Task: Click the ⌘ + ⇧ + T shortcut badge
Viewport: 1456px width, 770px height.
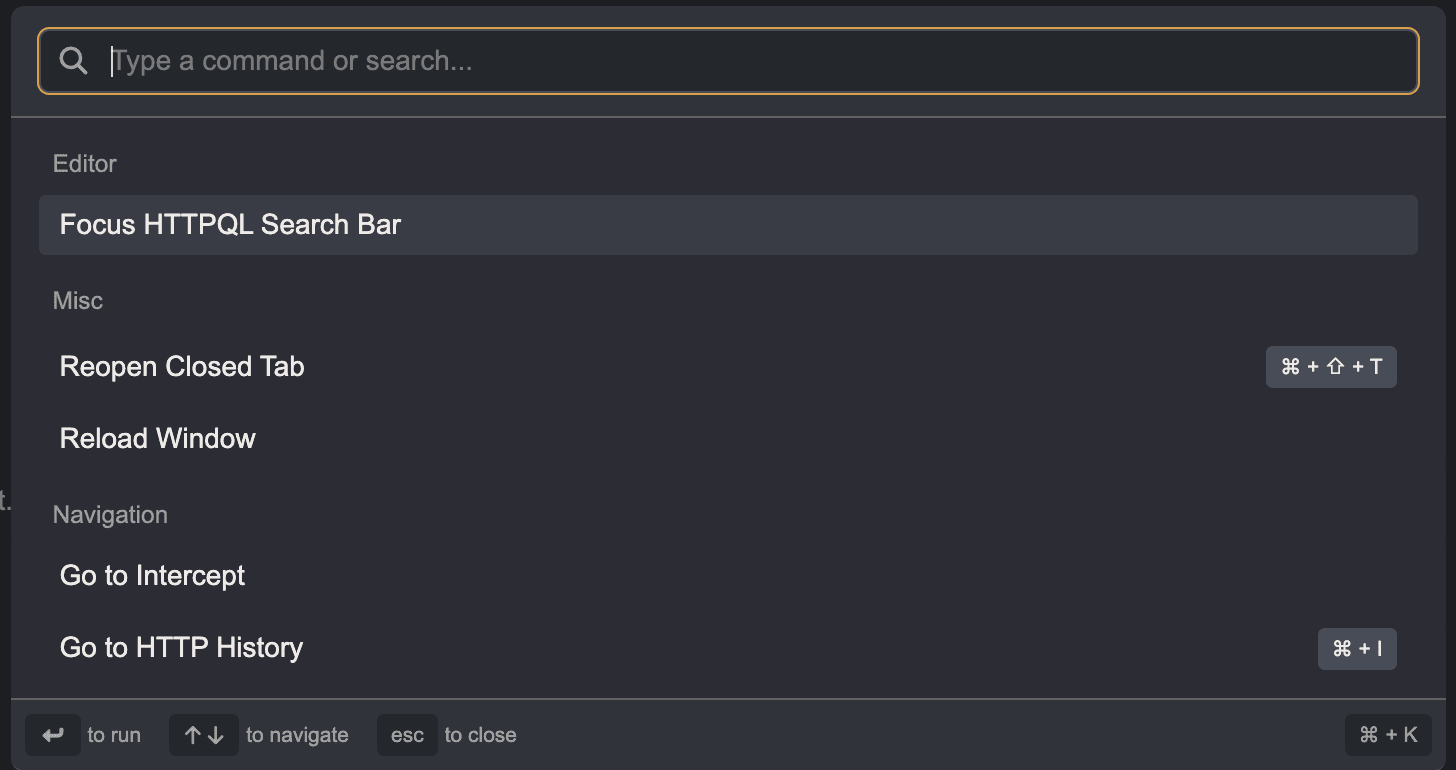Action: 1331,367
